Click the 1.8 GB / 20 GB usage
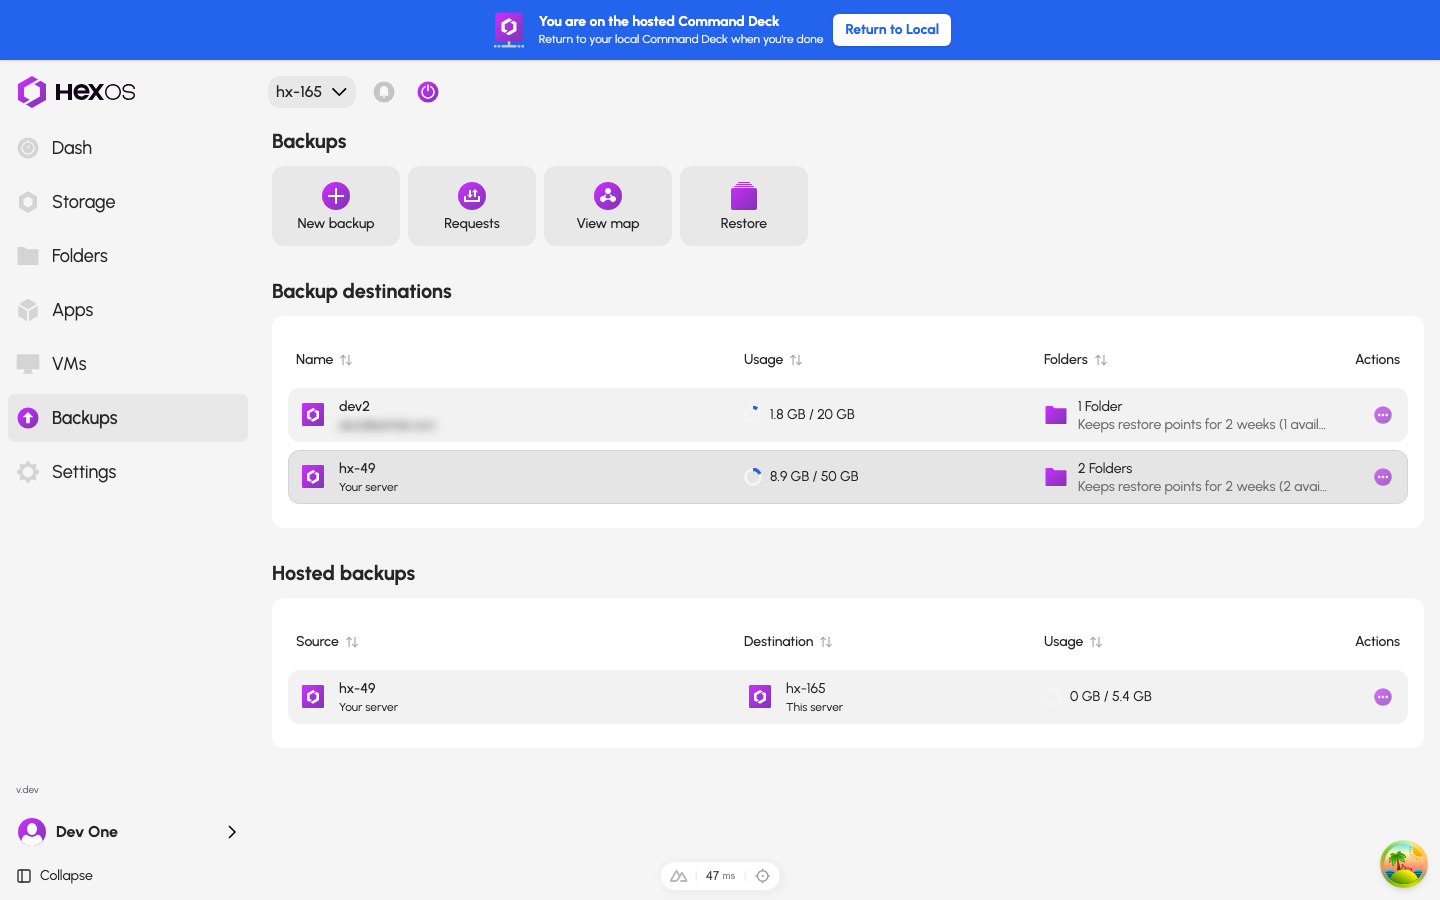The image size is (1440, 900). tap(812, 415)
